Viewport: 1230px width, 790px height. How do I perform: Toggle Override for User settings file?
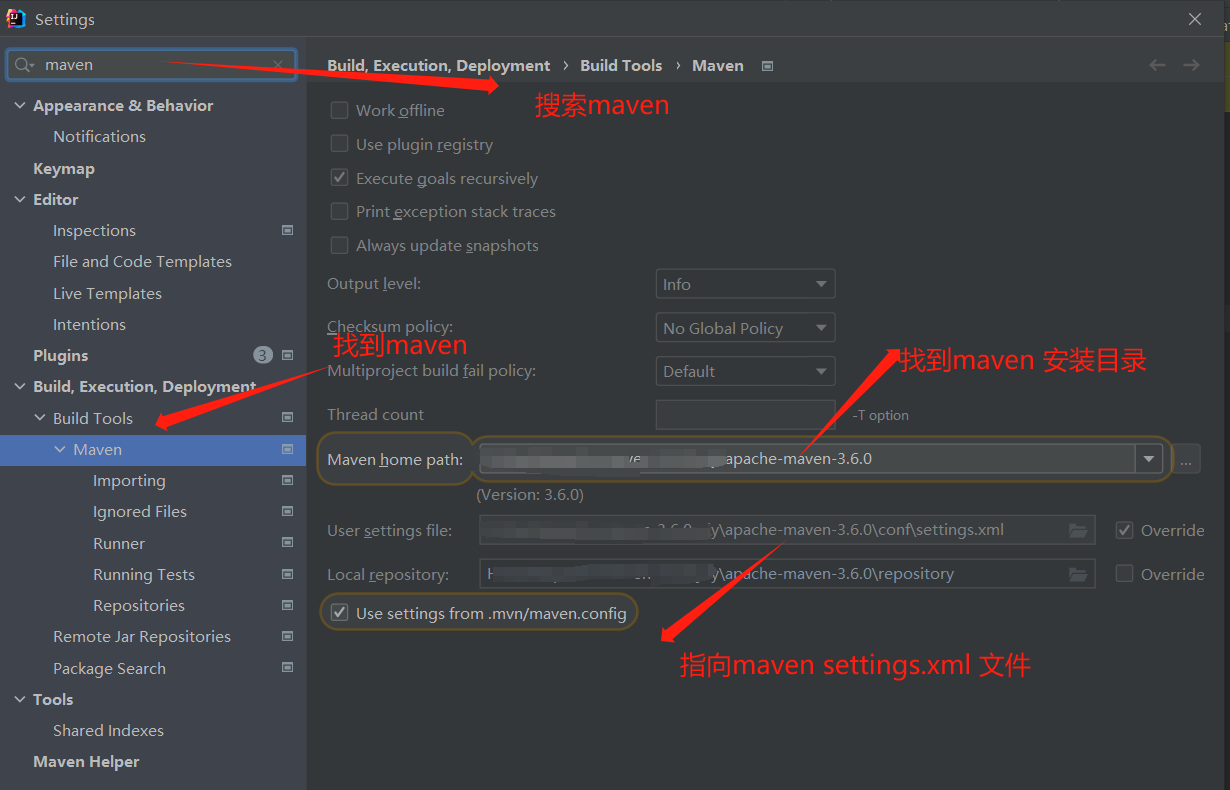pos(1125,530)
